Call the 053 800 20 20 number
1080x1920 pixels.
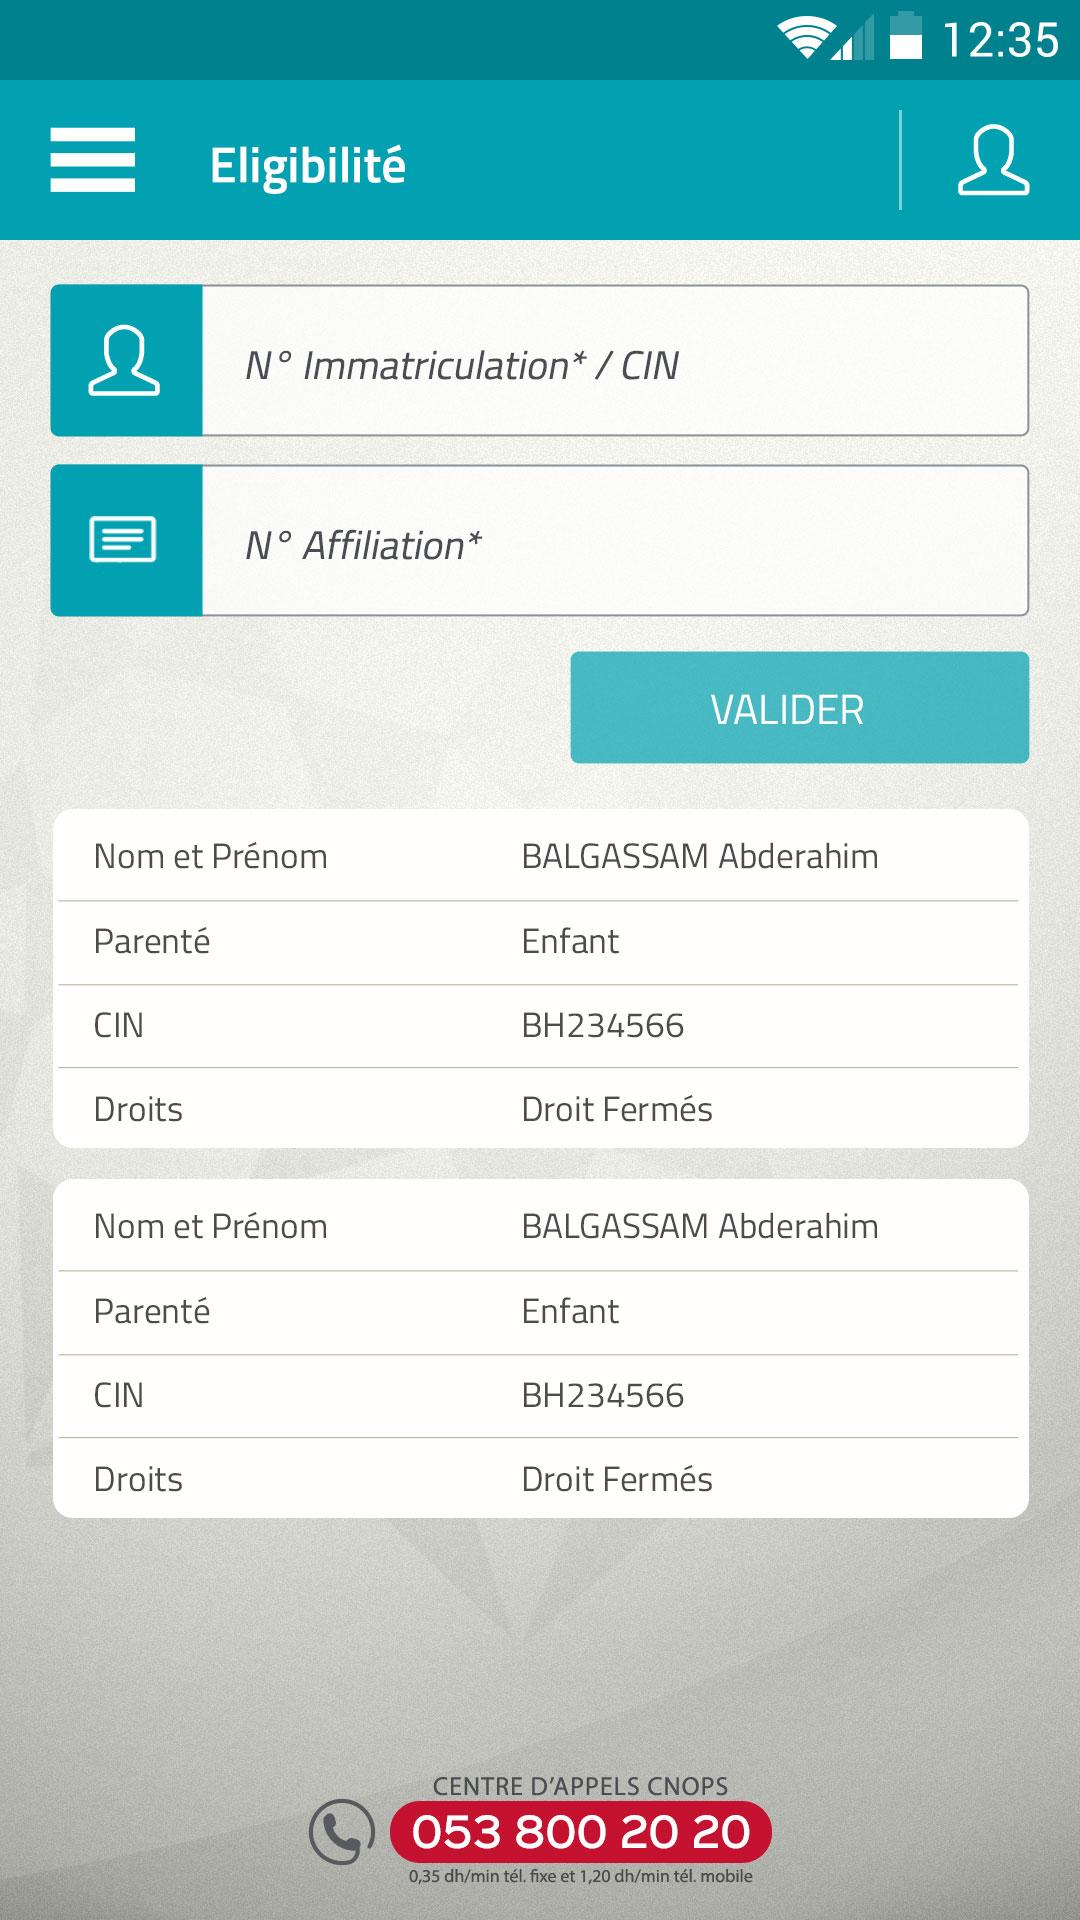[581, 1832]
